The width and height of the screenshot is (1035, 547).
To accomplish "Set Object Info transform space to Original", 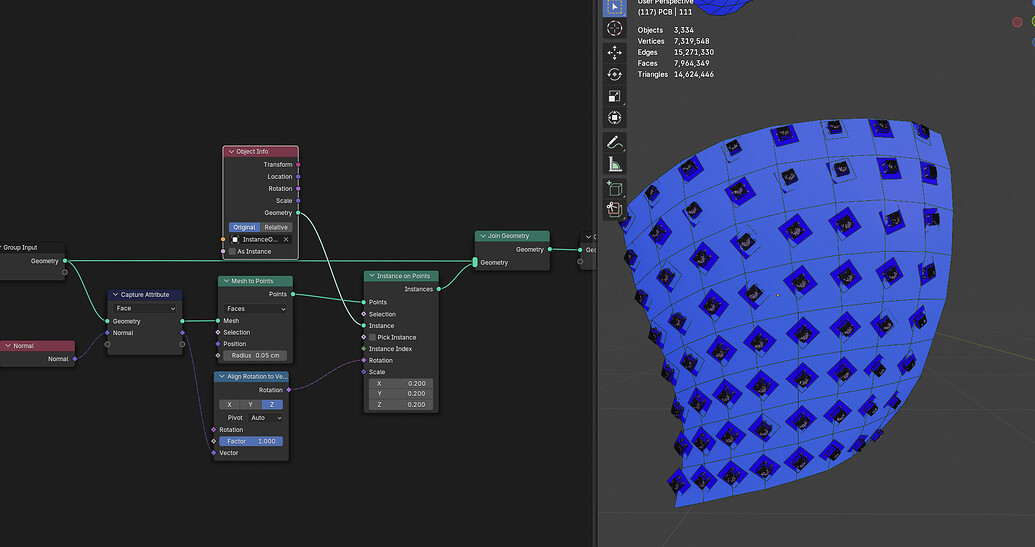I will point(244,227).
